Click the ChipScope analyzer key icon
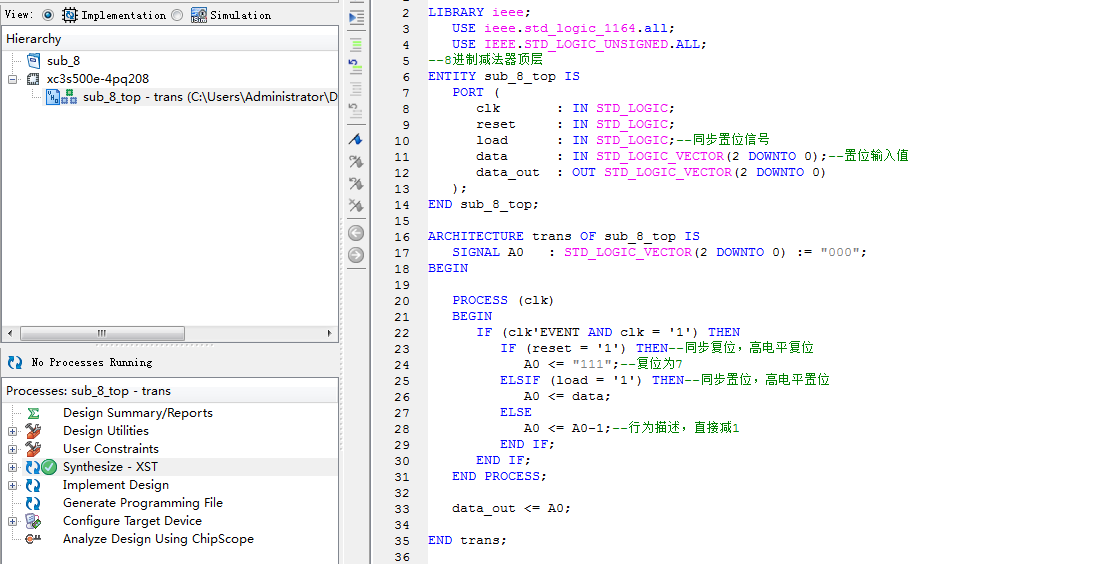 (x=33, y=539)
